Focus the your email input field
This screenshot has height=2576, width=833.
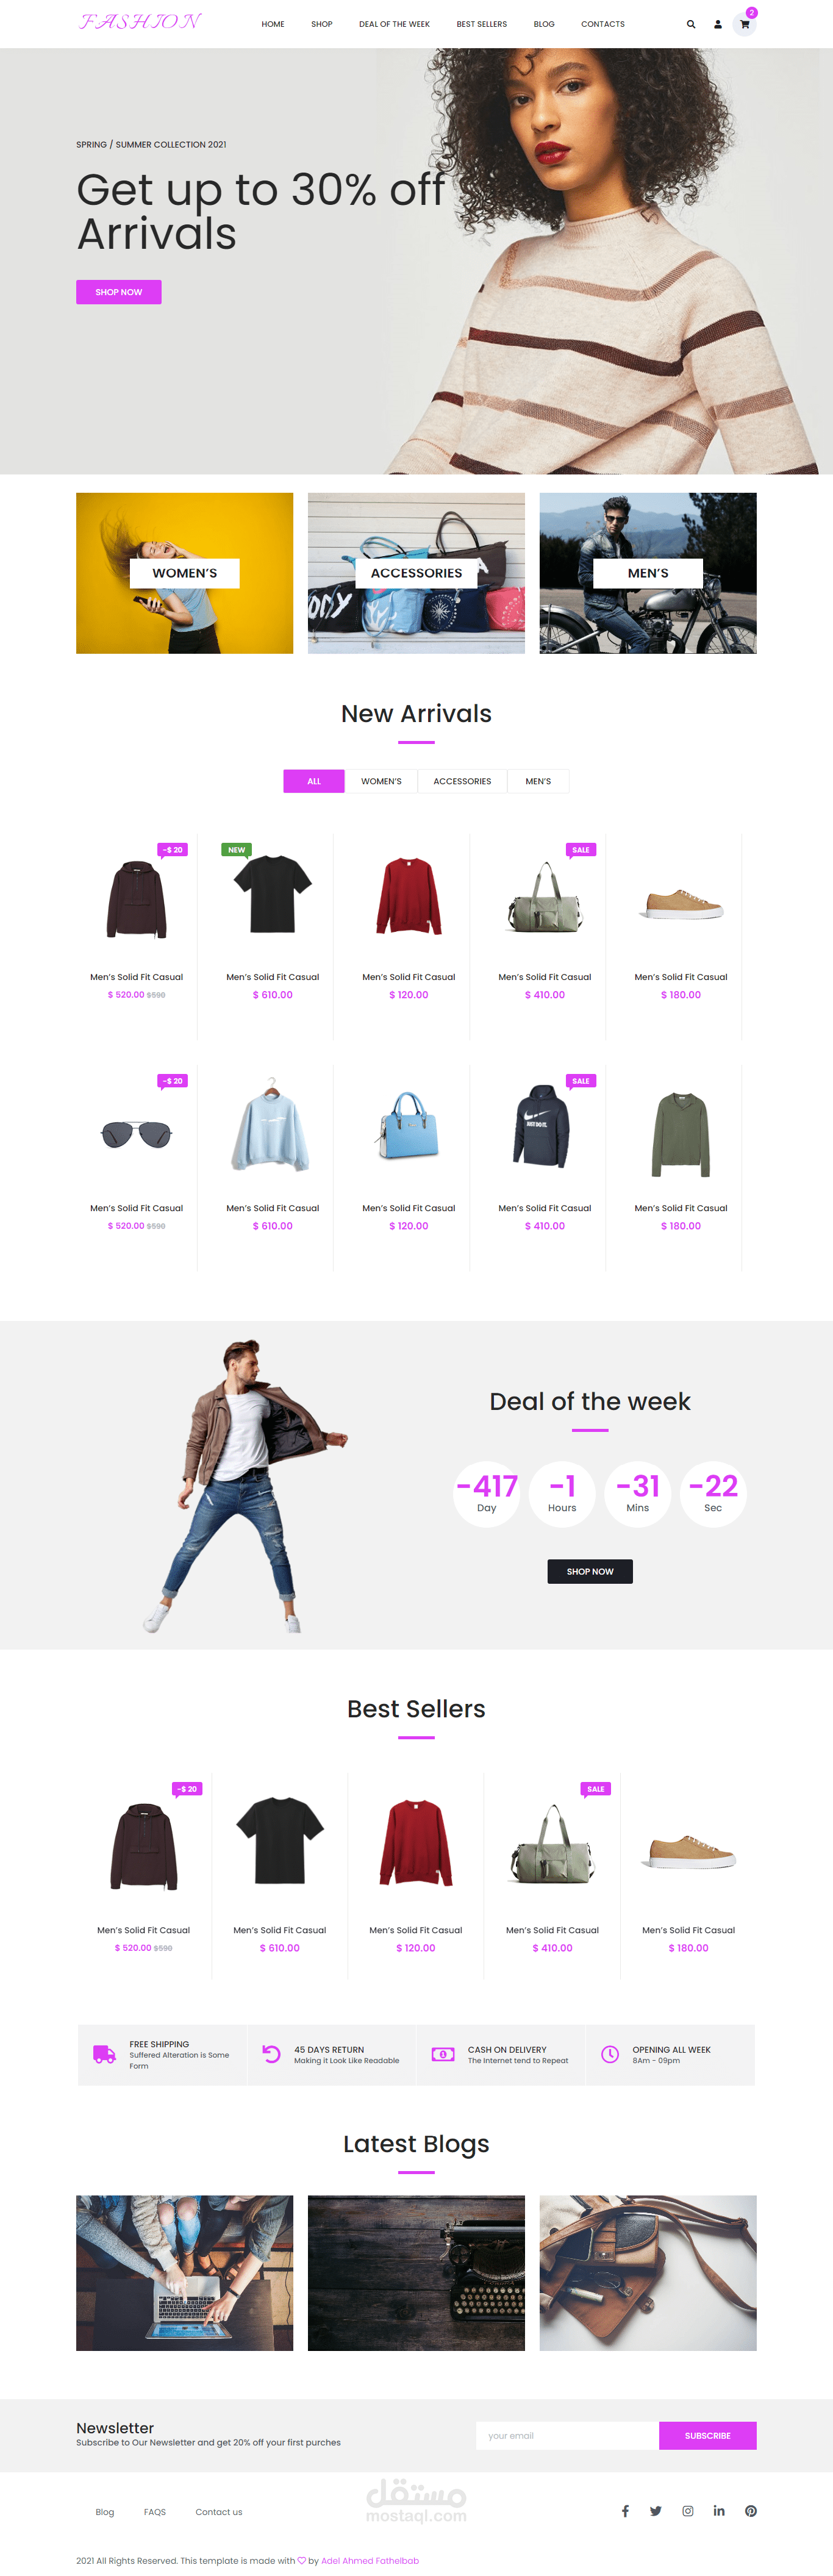click(567, 2435)
